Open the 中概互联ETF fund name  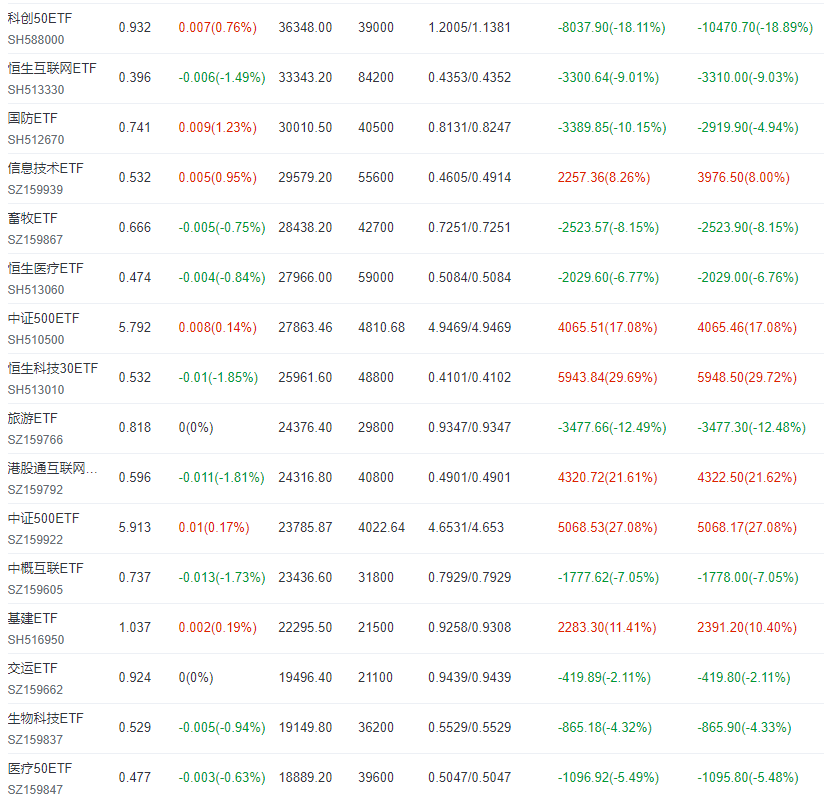46,568
